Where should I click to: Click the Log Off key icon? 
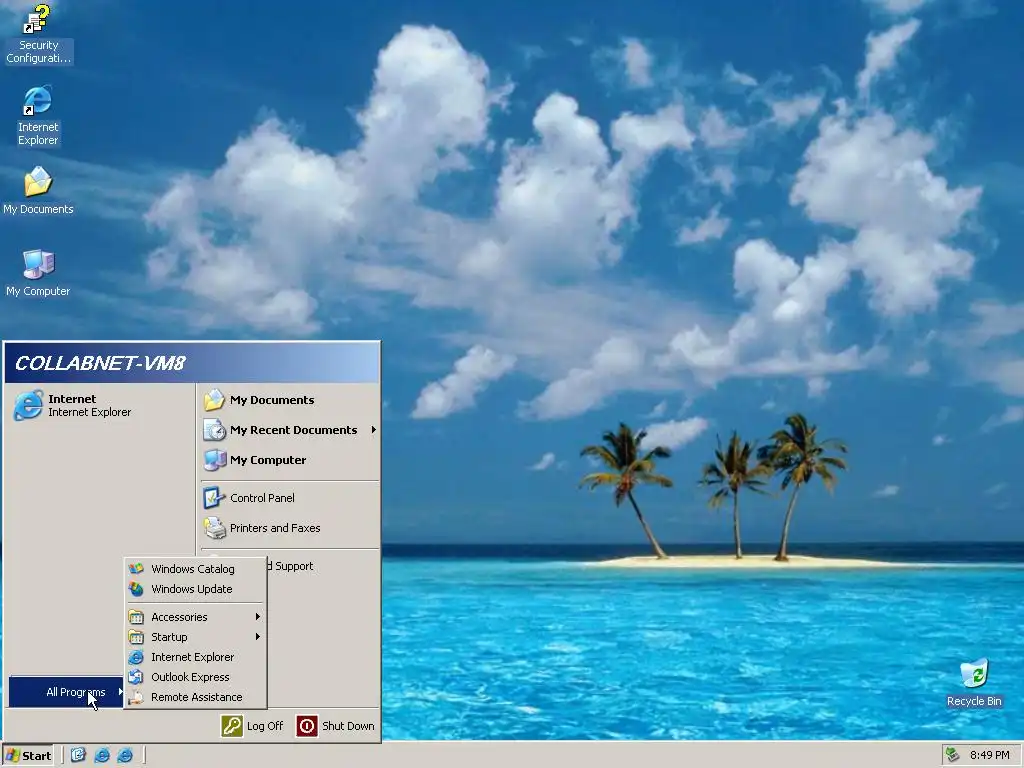tap(232, 726)
